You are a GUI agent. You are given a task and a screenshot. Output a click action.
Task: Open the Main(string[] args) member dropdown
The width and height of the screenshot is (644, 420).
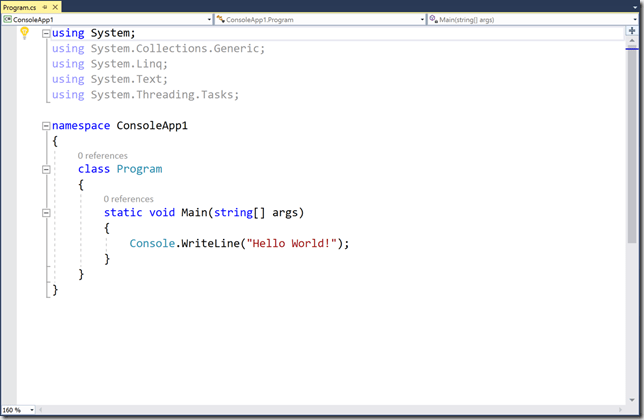(x=632, y=19)
